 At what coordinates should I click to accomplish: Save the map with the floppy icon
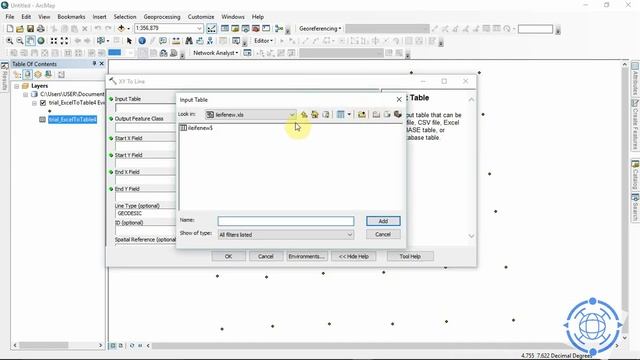tap(30, 29)
